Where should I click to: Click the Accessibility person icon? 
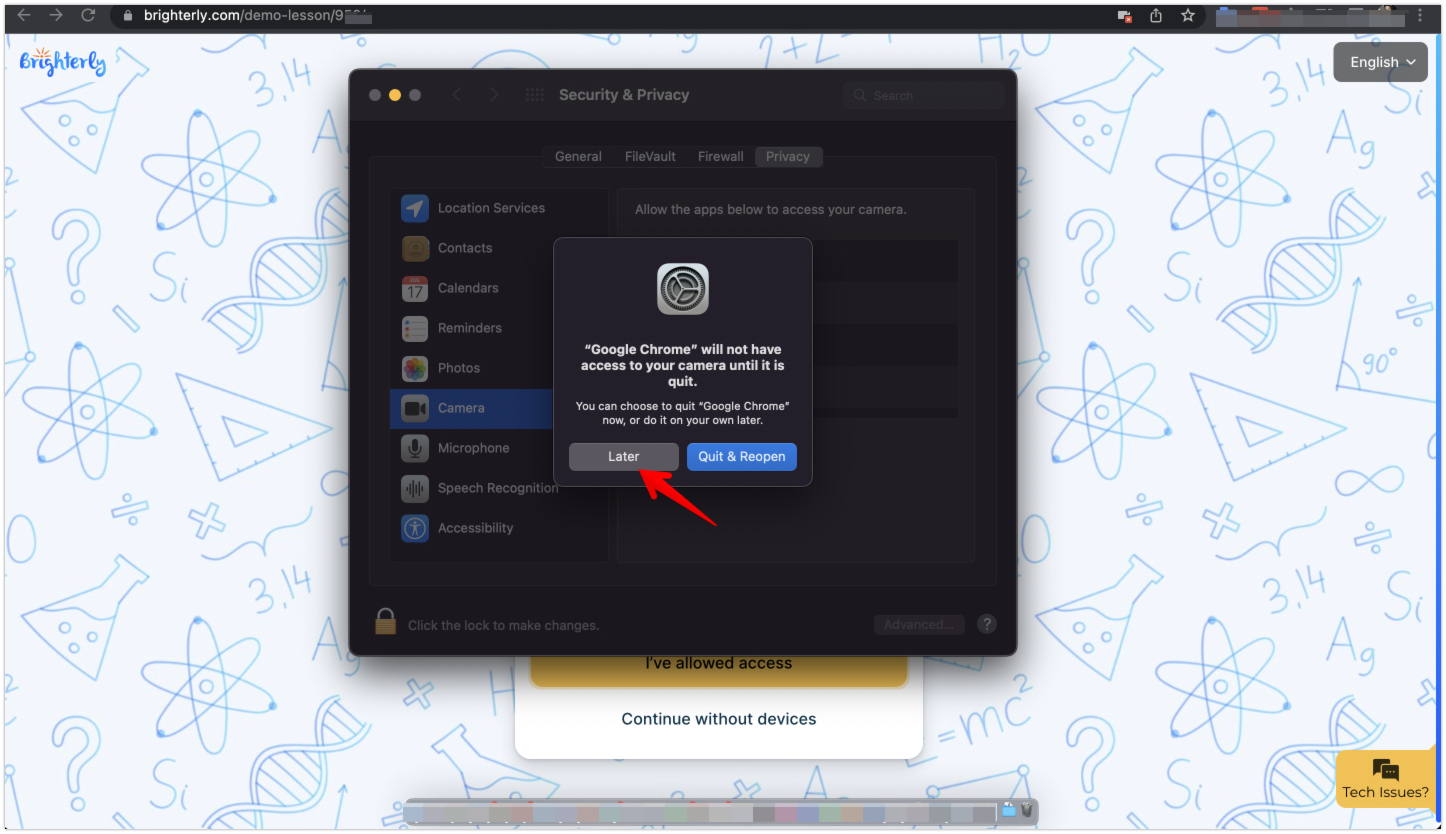point(415,528)
